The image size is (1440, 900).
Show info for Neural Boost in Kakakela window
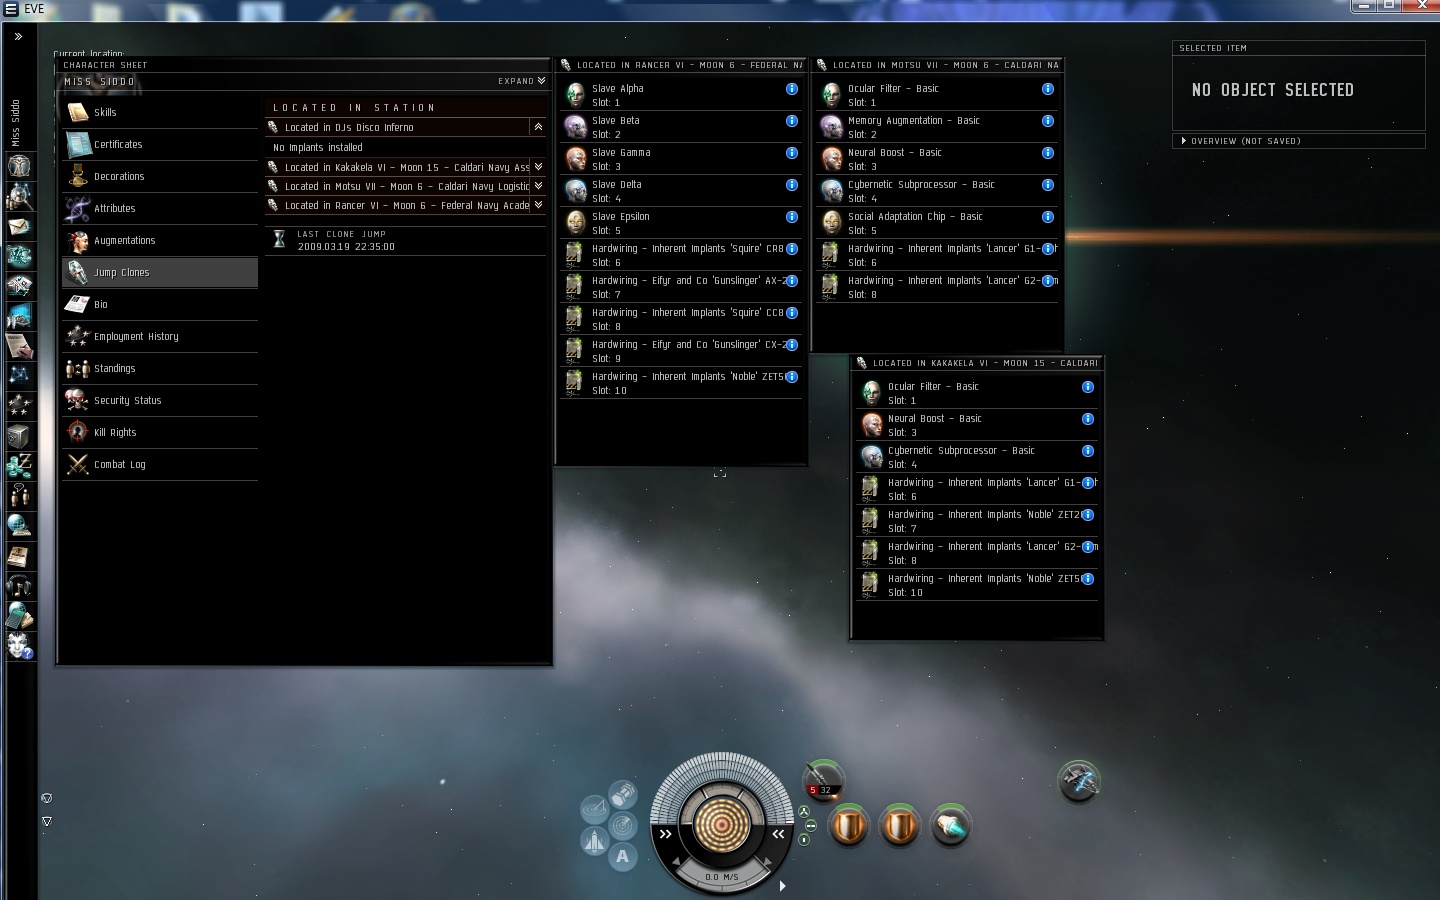[x=1088, y=419]
